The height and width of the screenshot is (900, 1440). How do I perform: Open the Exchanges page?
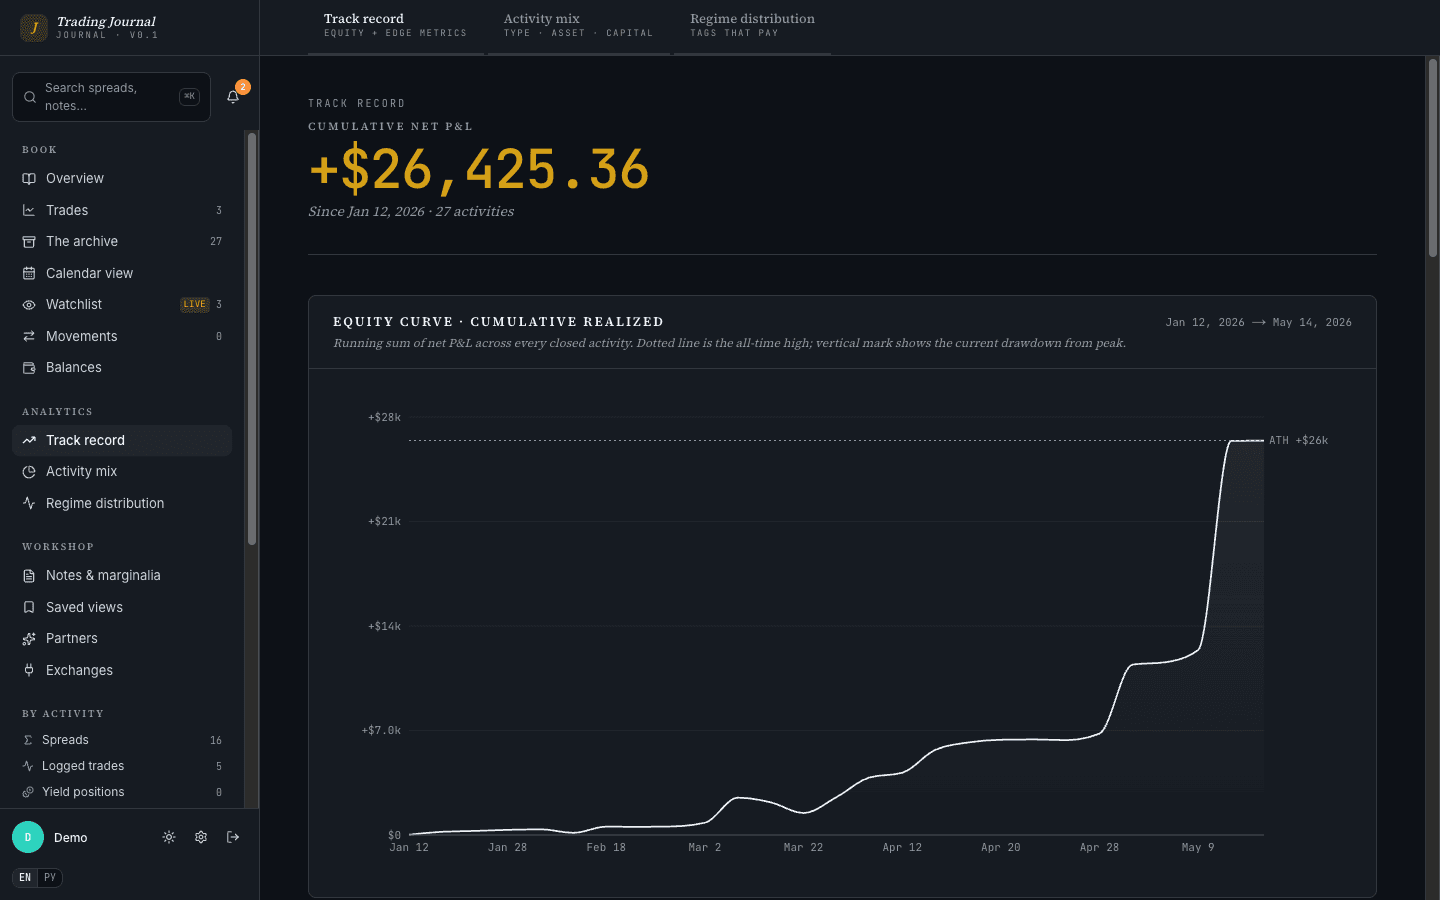pyautogui.click(x=122, y=670)
